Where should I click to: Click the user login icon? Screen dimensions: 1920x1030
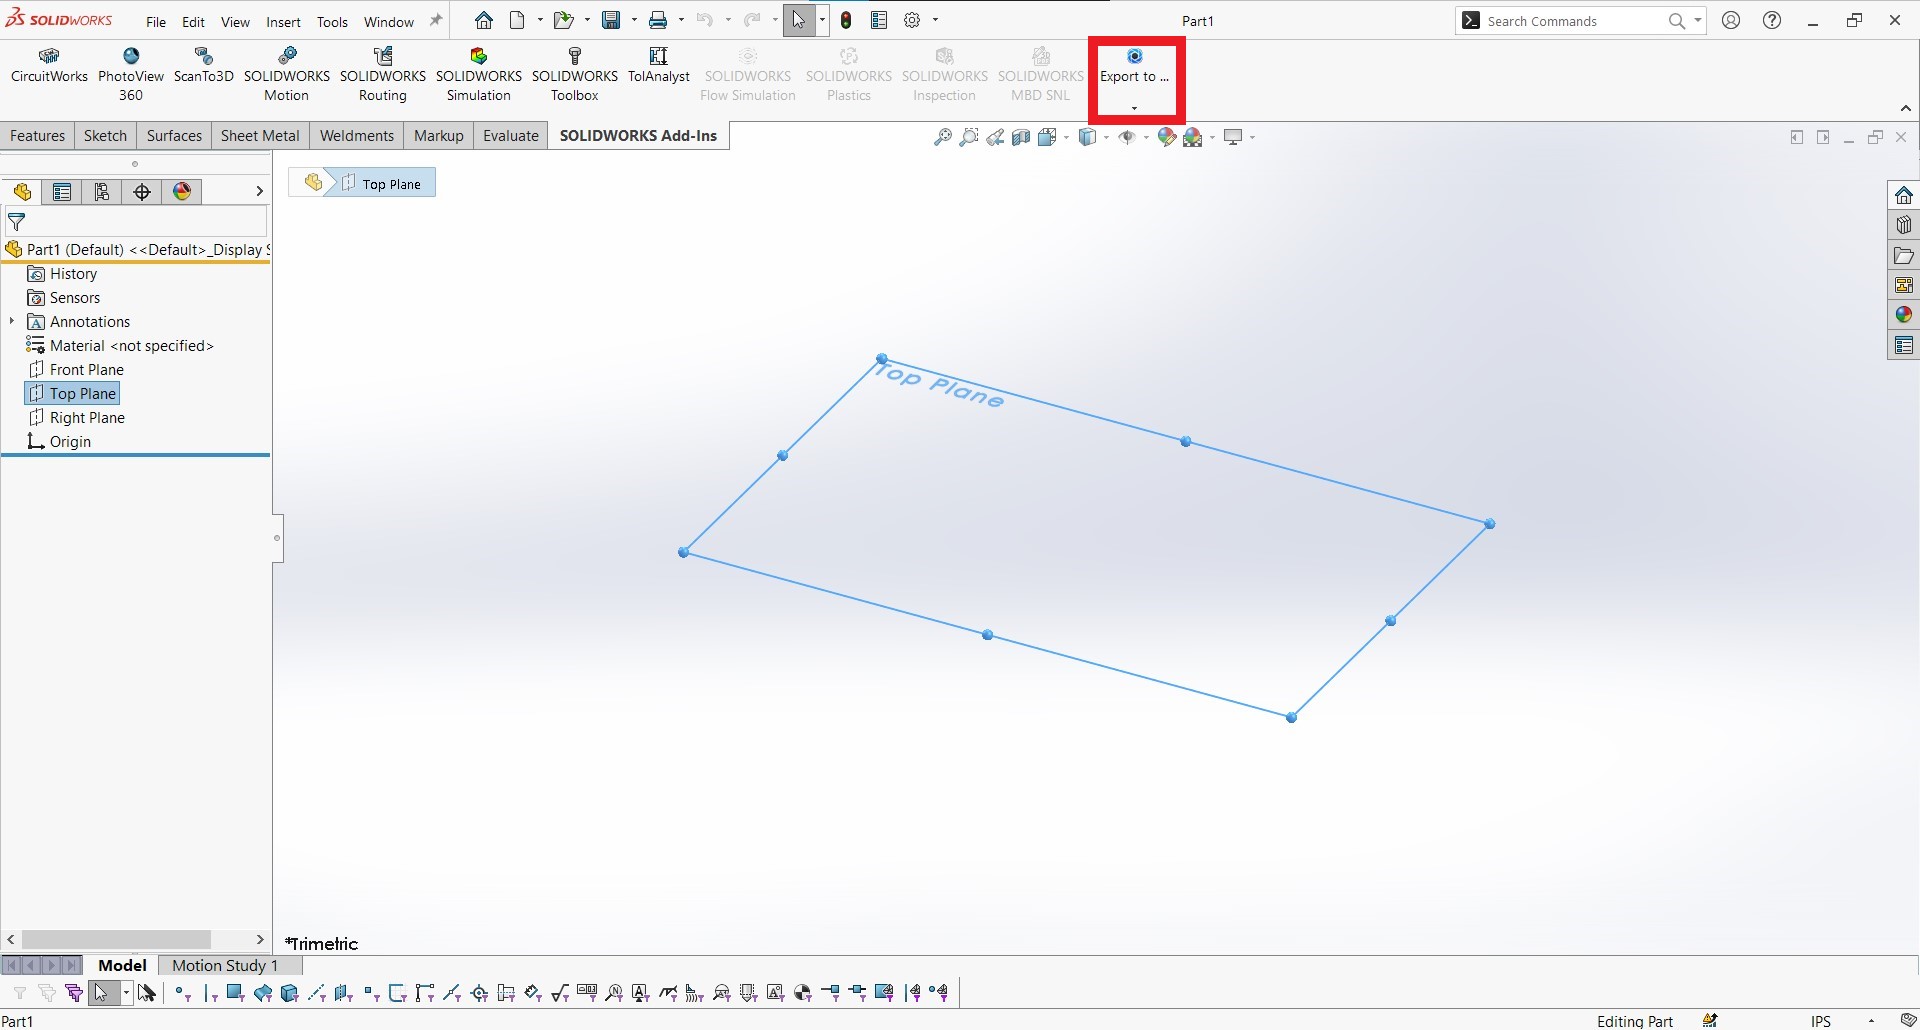(1732, 20)
